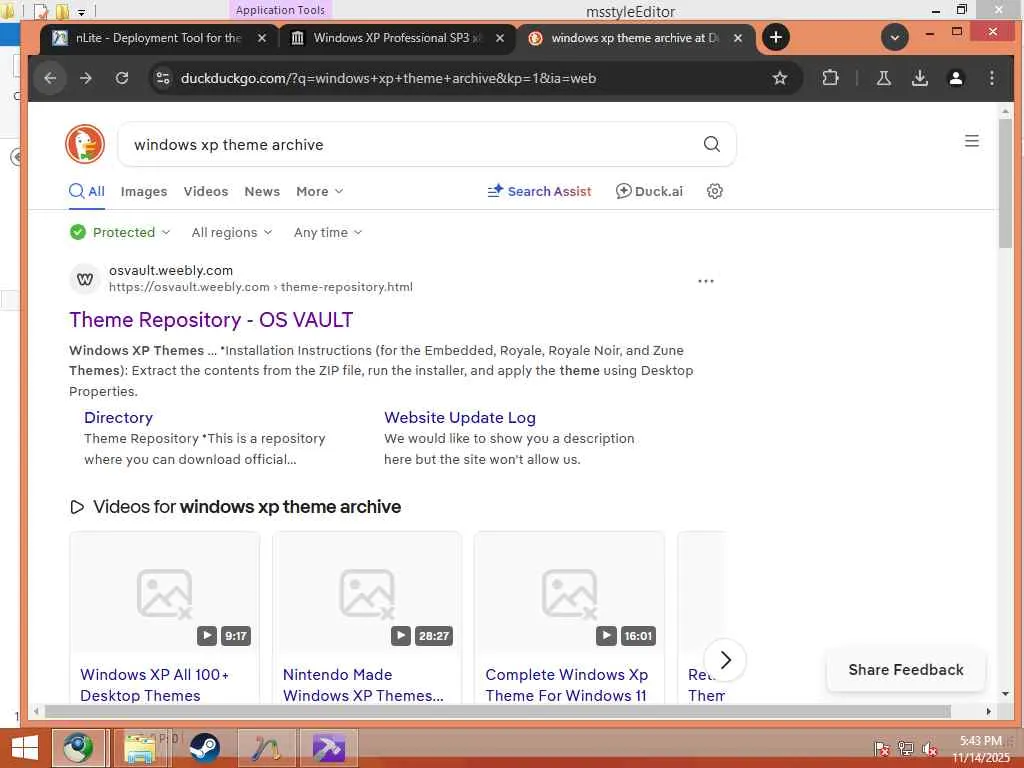This screenshot has height=768, width=1024.
Task: Show next videos with the arrow
Action: click(x=725, y=660)
